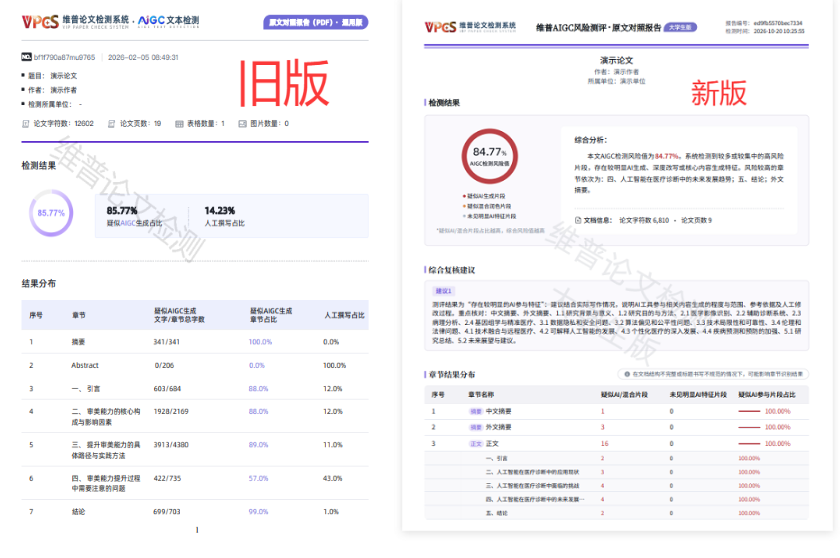
Task: Click the red 84.77% in analysis paragraph
Action: [666, 156]
